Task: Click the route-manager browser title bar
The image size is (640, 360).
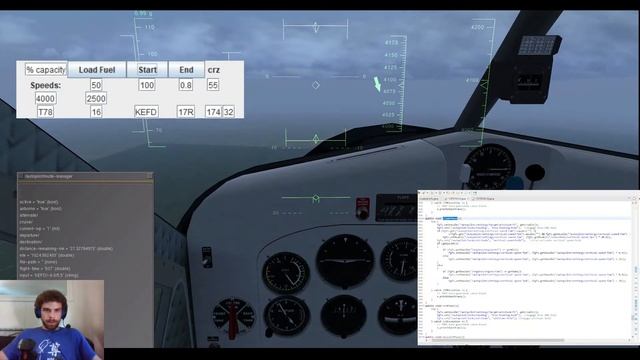Action: 85,176
